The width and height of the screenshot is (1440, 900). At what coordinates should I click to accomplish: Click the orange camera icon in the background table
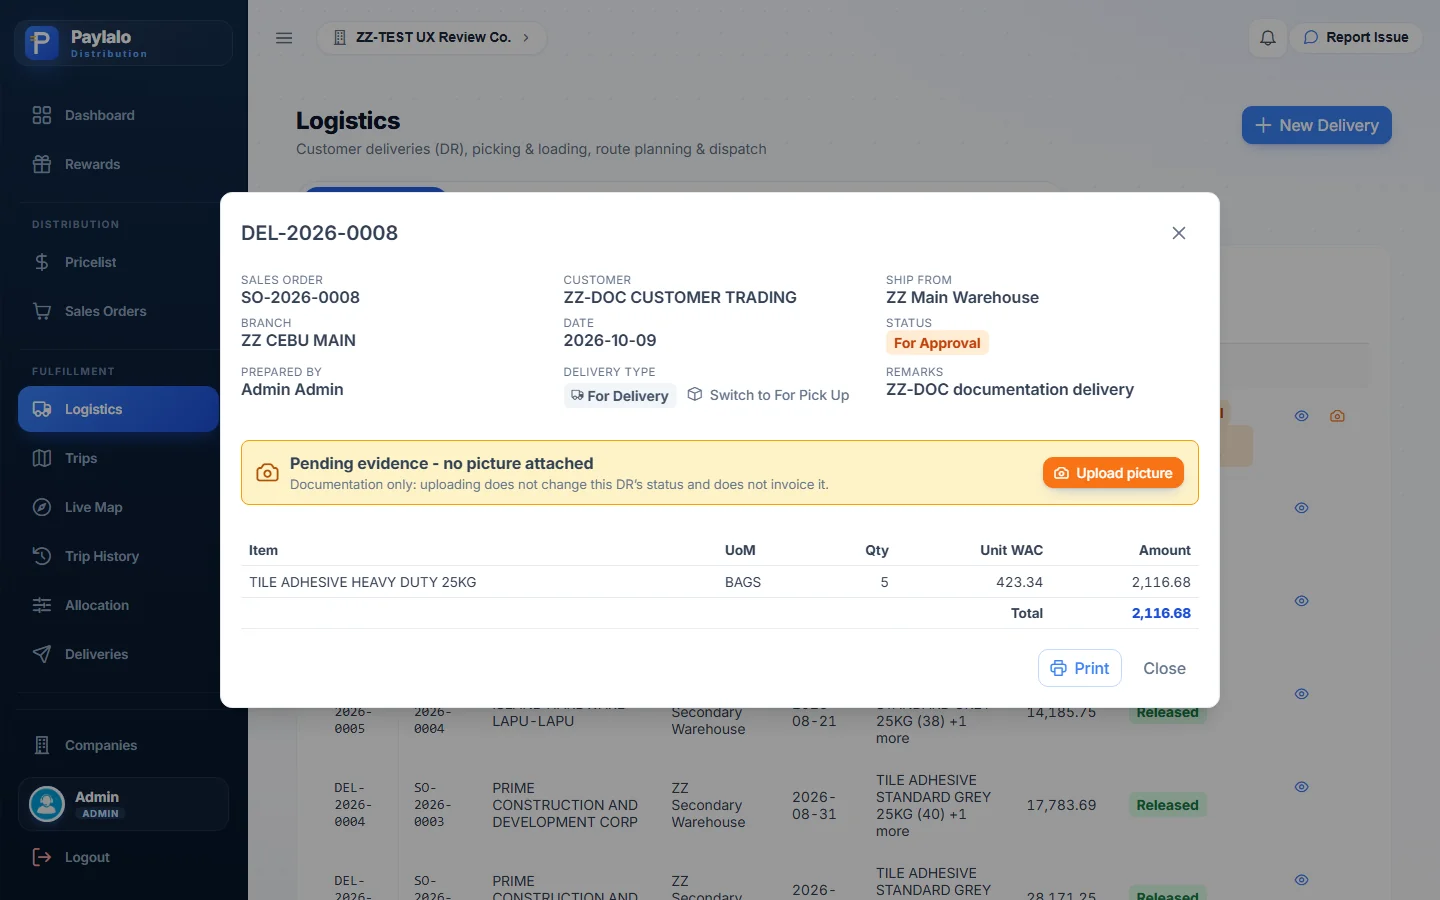tap(1337, 416)
